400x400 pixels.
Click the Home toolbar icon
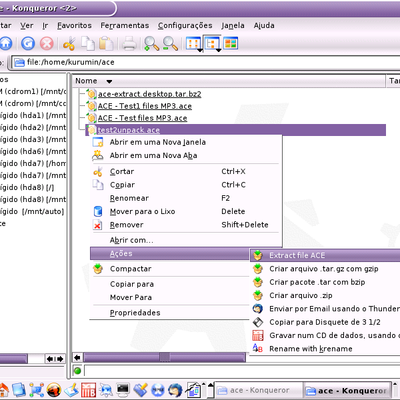pos(5,43)
